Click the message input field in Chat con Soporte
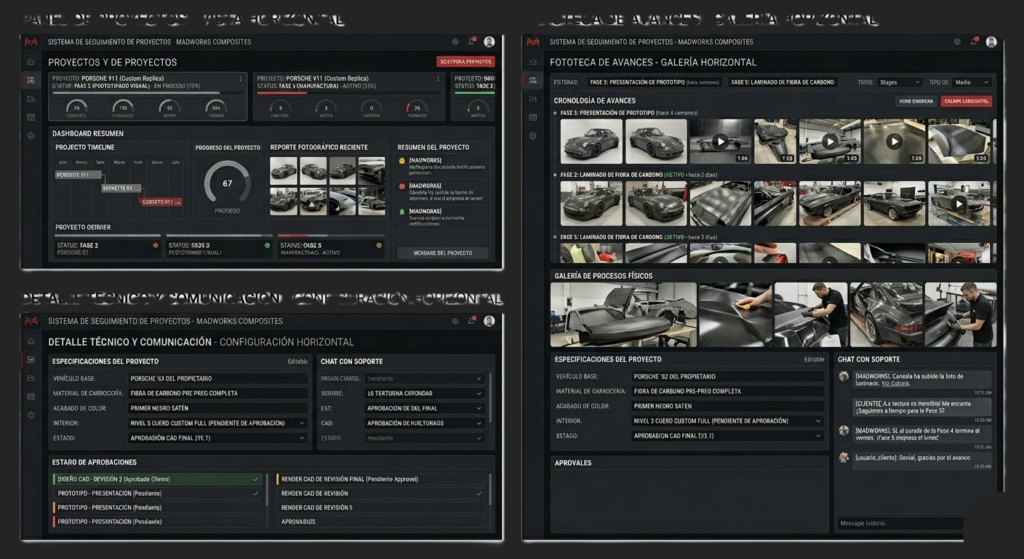 click(900, 523)
